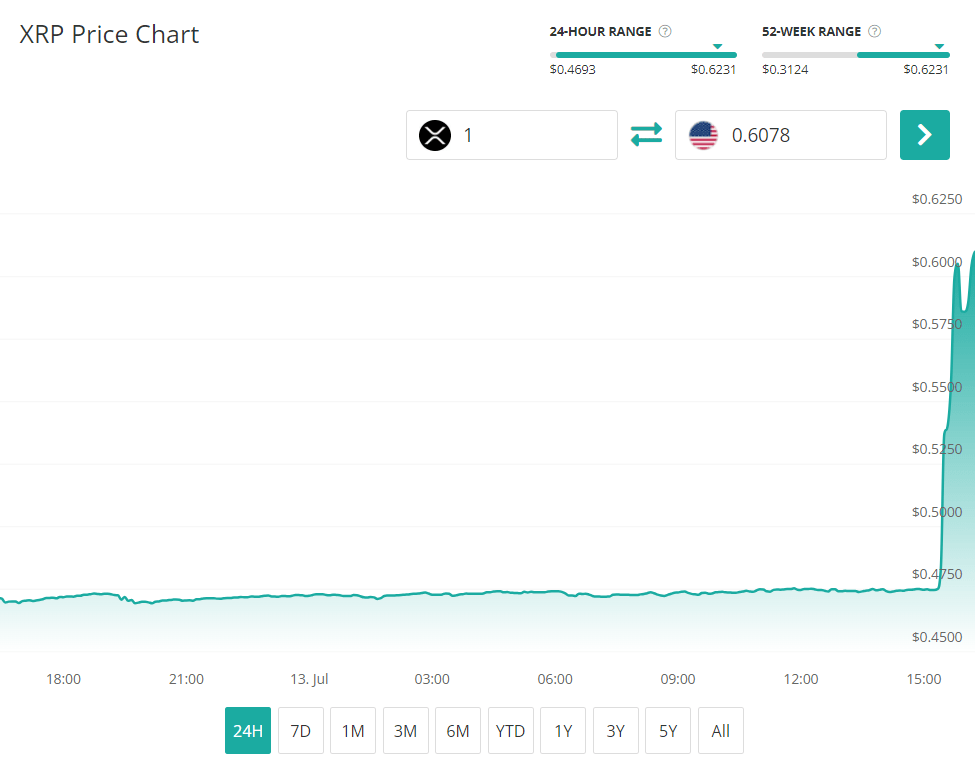
Task: Switch to the 3M timeframe
Action: coord(405,731)
